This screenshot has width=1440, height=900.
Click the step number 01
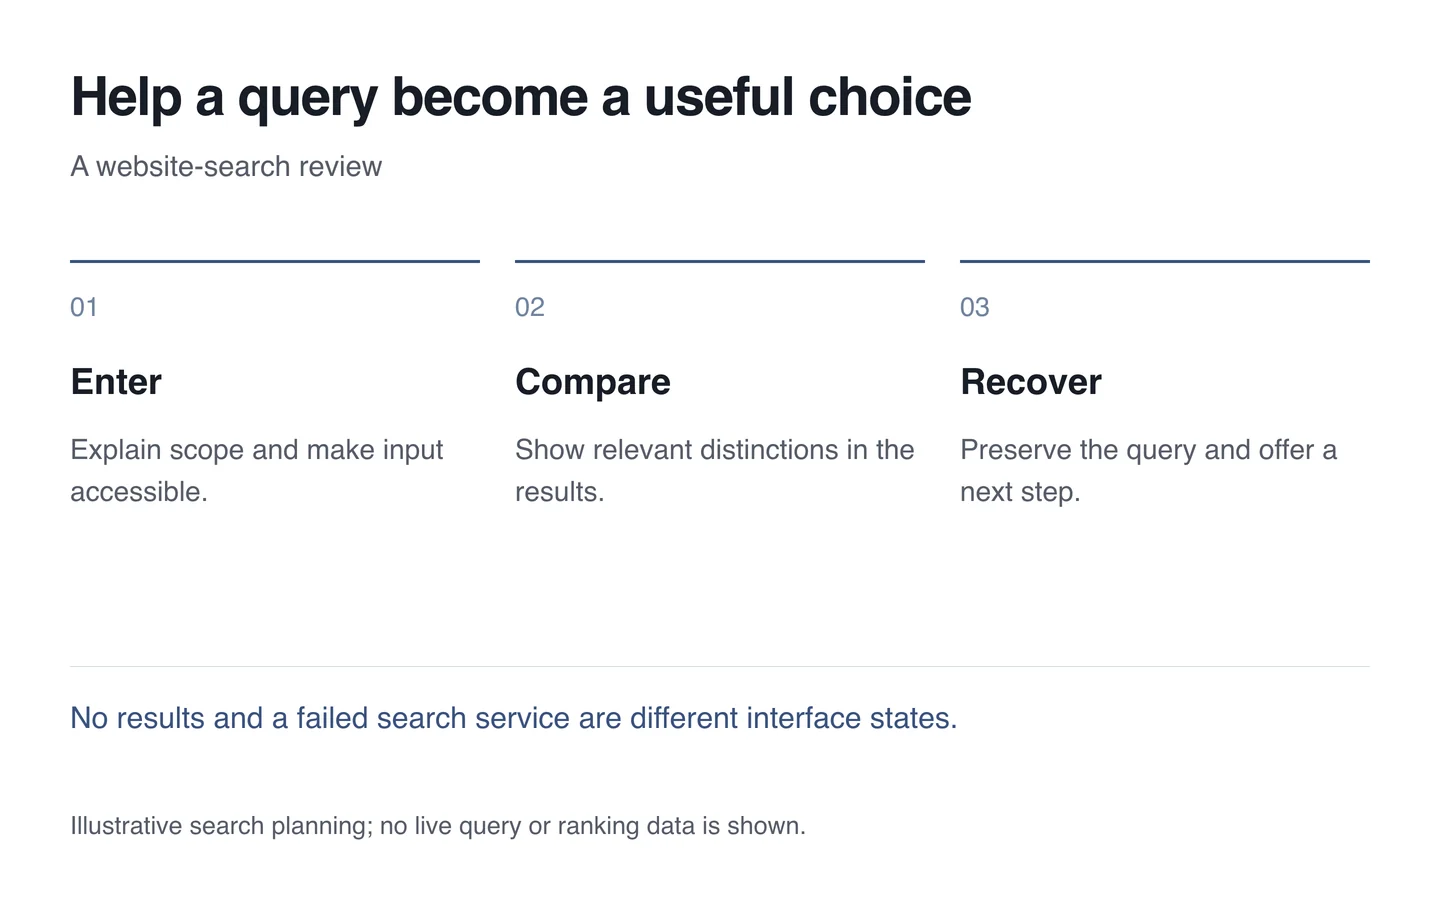84,307
